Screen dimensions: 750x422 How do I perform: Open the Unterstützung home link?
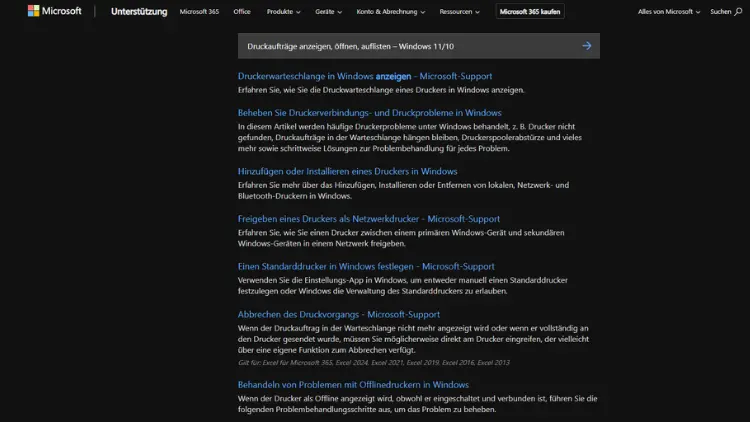tap(139, 11)
